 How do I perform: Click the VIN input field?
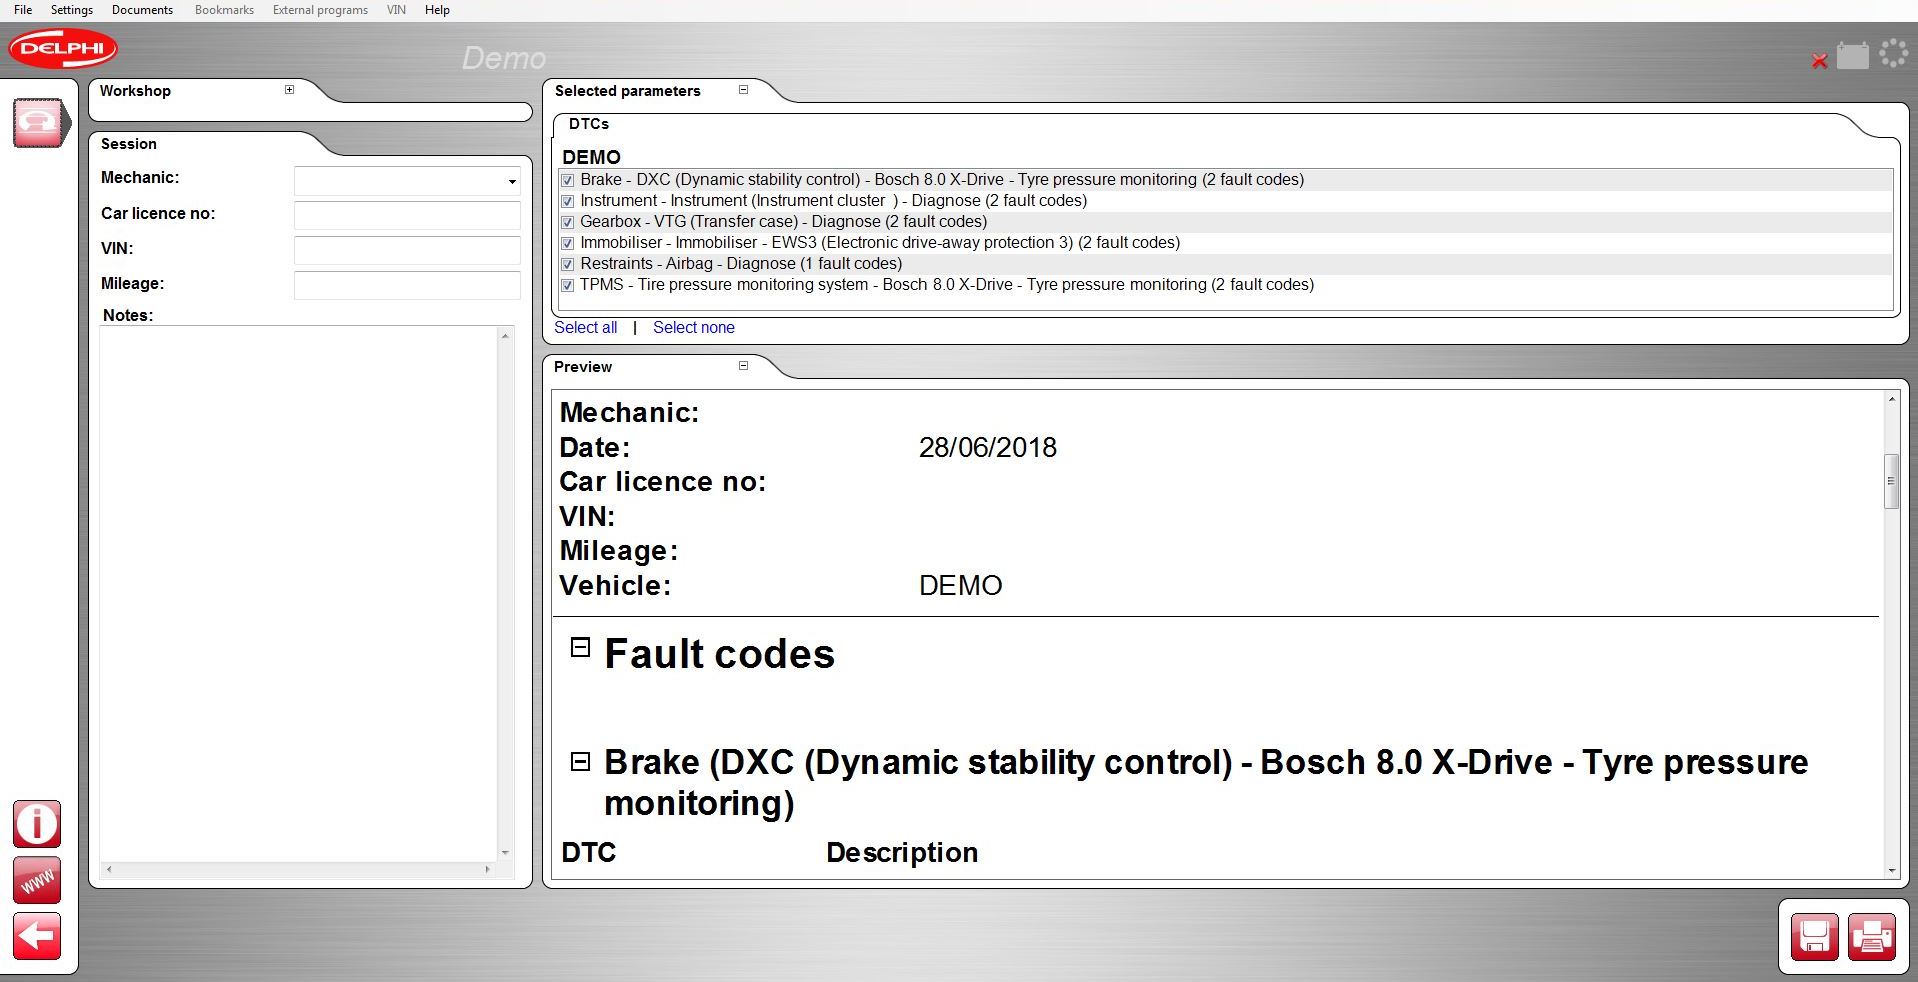click(x=407, y=250)
